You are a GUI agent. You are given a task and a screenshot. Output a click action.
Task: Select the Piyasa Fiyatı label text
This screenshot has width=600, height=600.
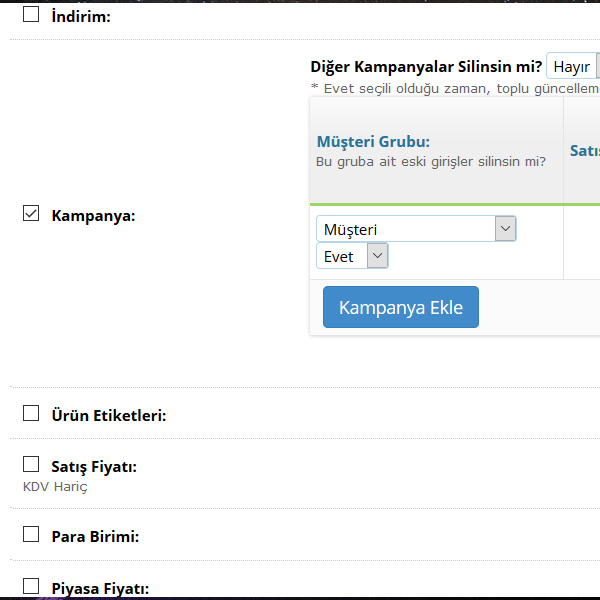tap(100, 588)
